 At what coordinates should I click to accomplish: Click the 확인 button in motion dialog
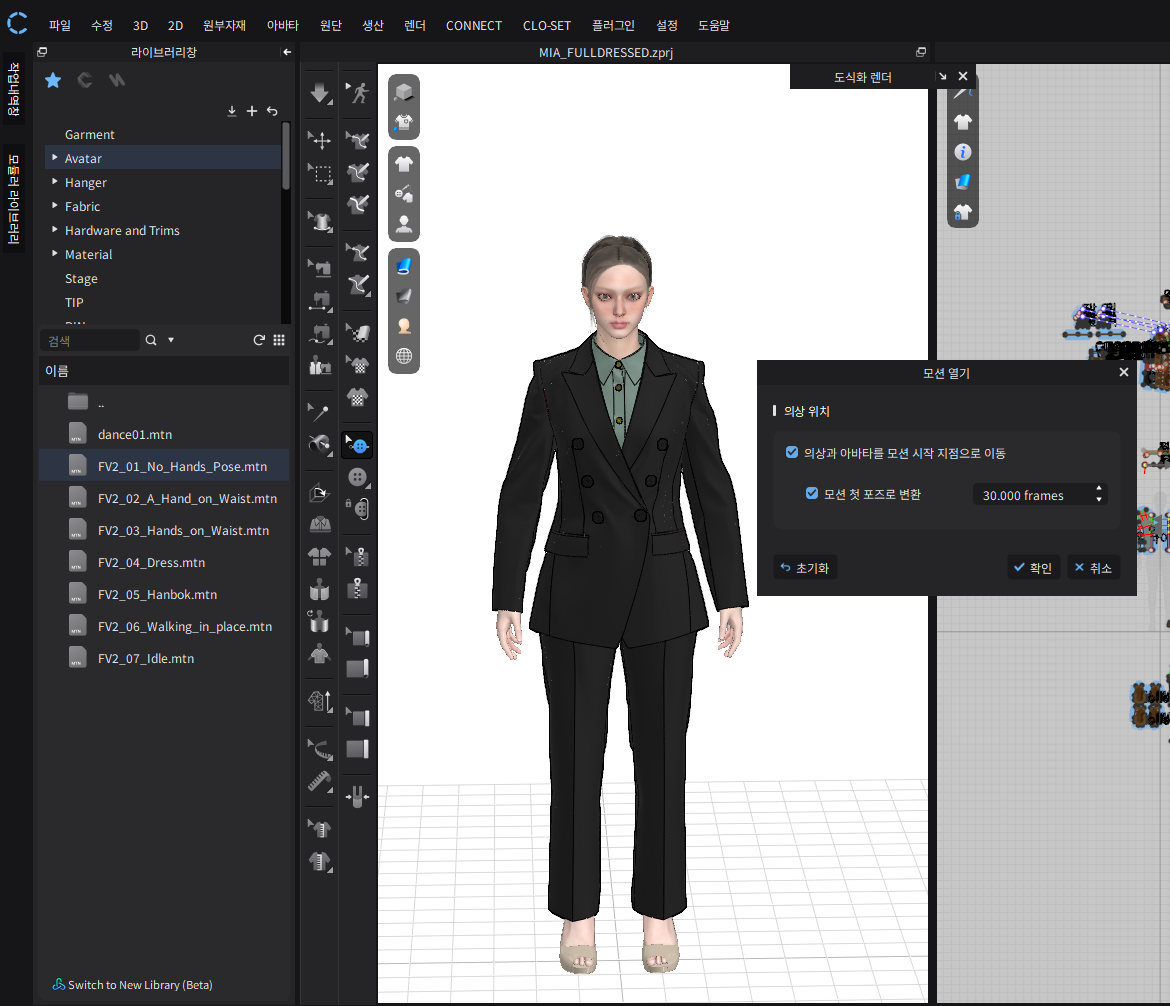1033,568
